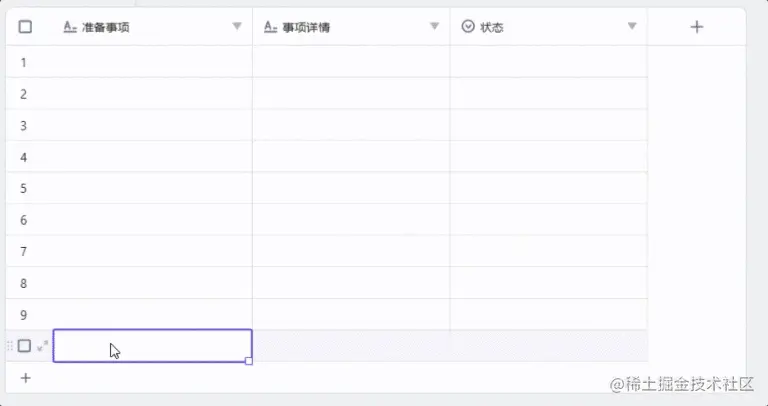This screenshot has width=768, height=406.
Task: Click the active outlined cell in 准备事项 column
Action: click(152, 346)
